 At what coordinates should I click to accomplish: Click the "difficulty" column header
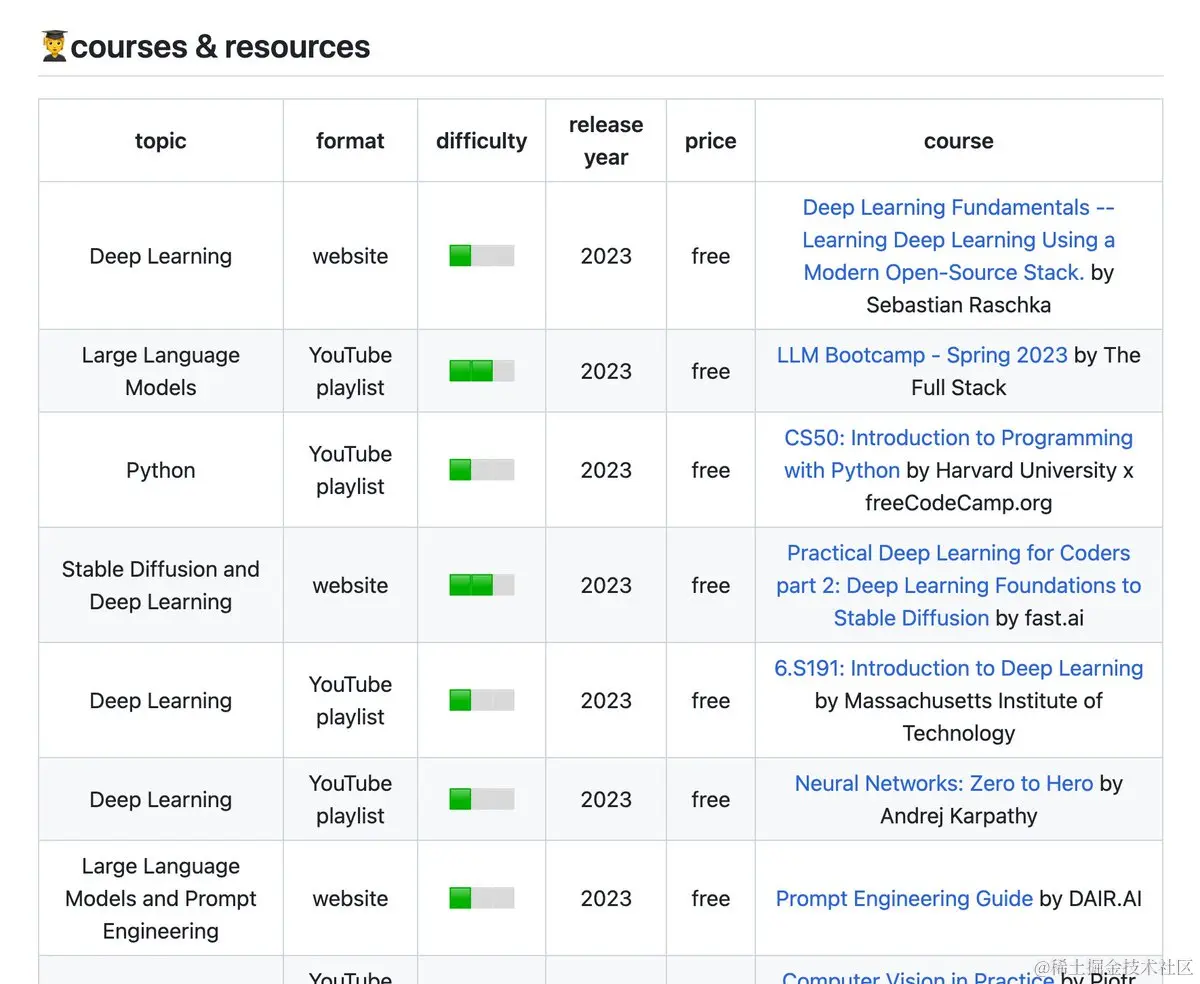(x=481, y=141)
